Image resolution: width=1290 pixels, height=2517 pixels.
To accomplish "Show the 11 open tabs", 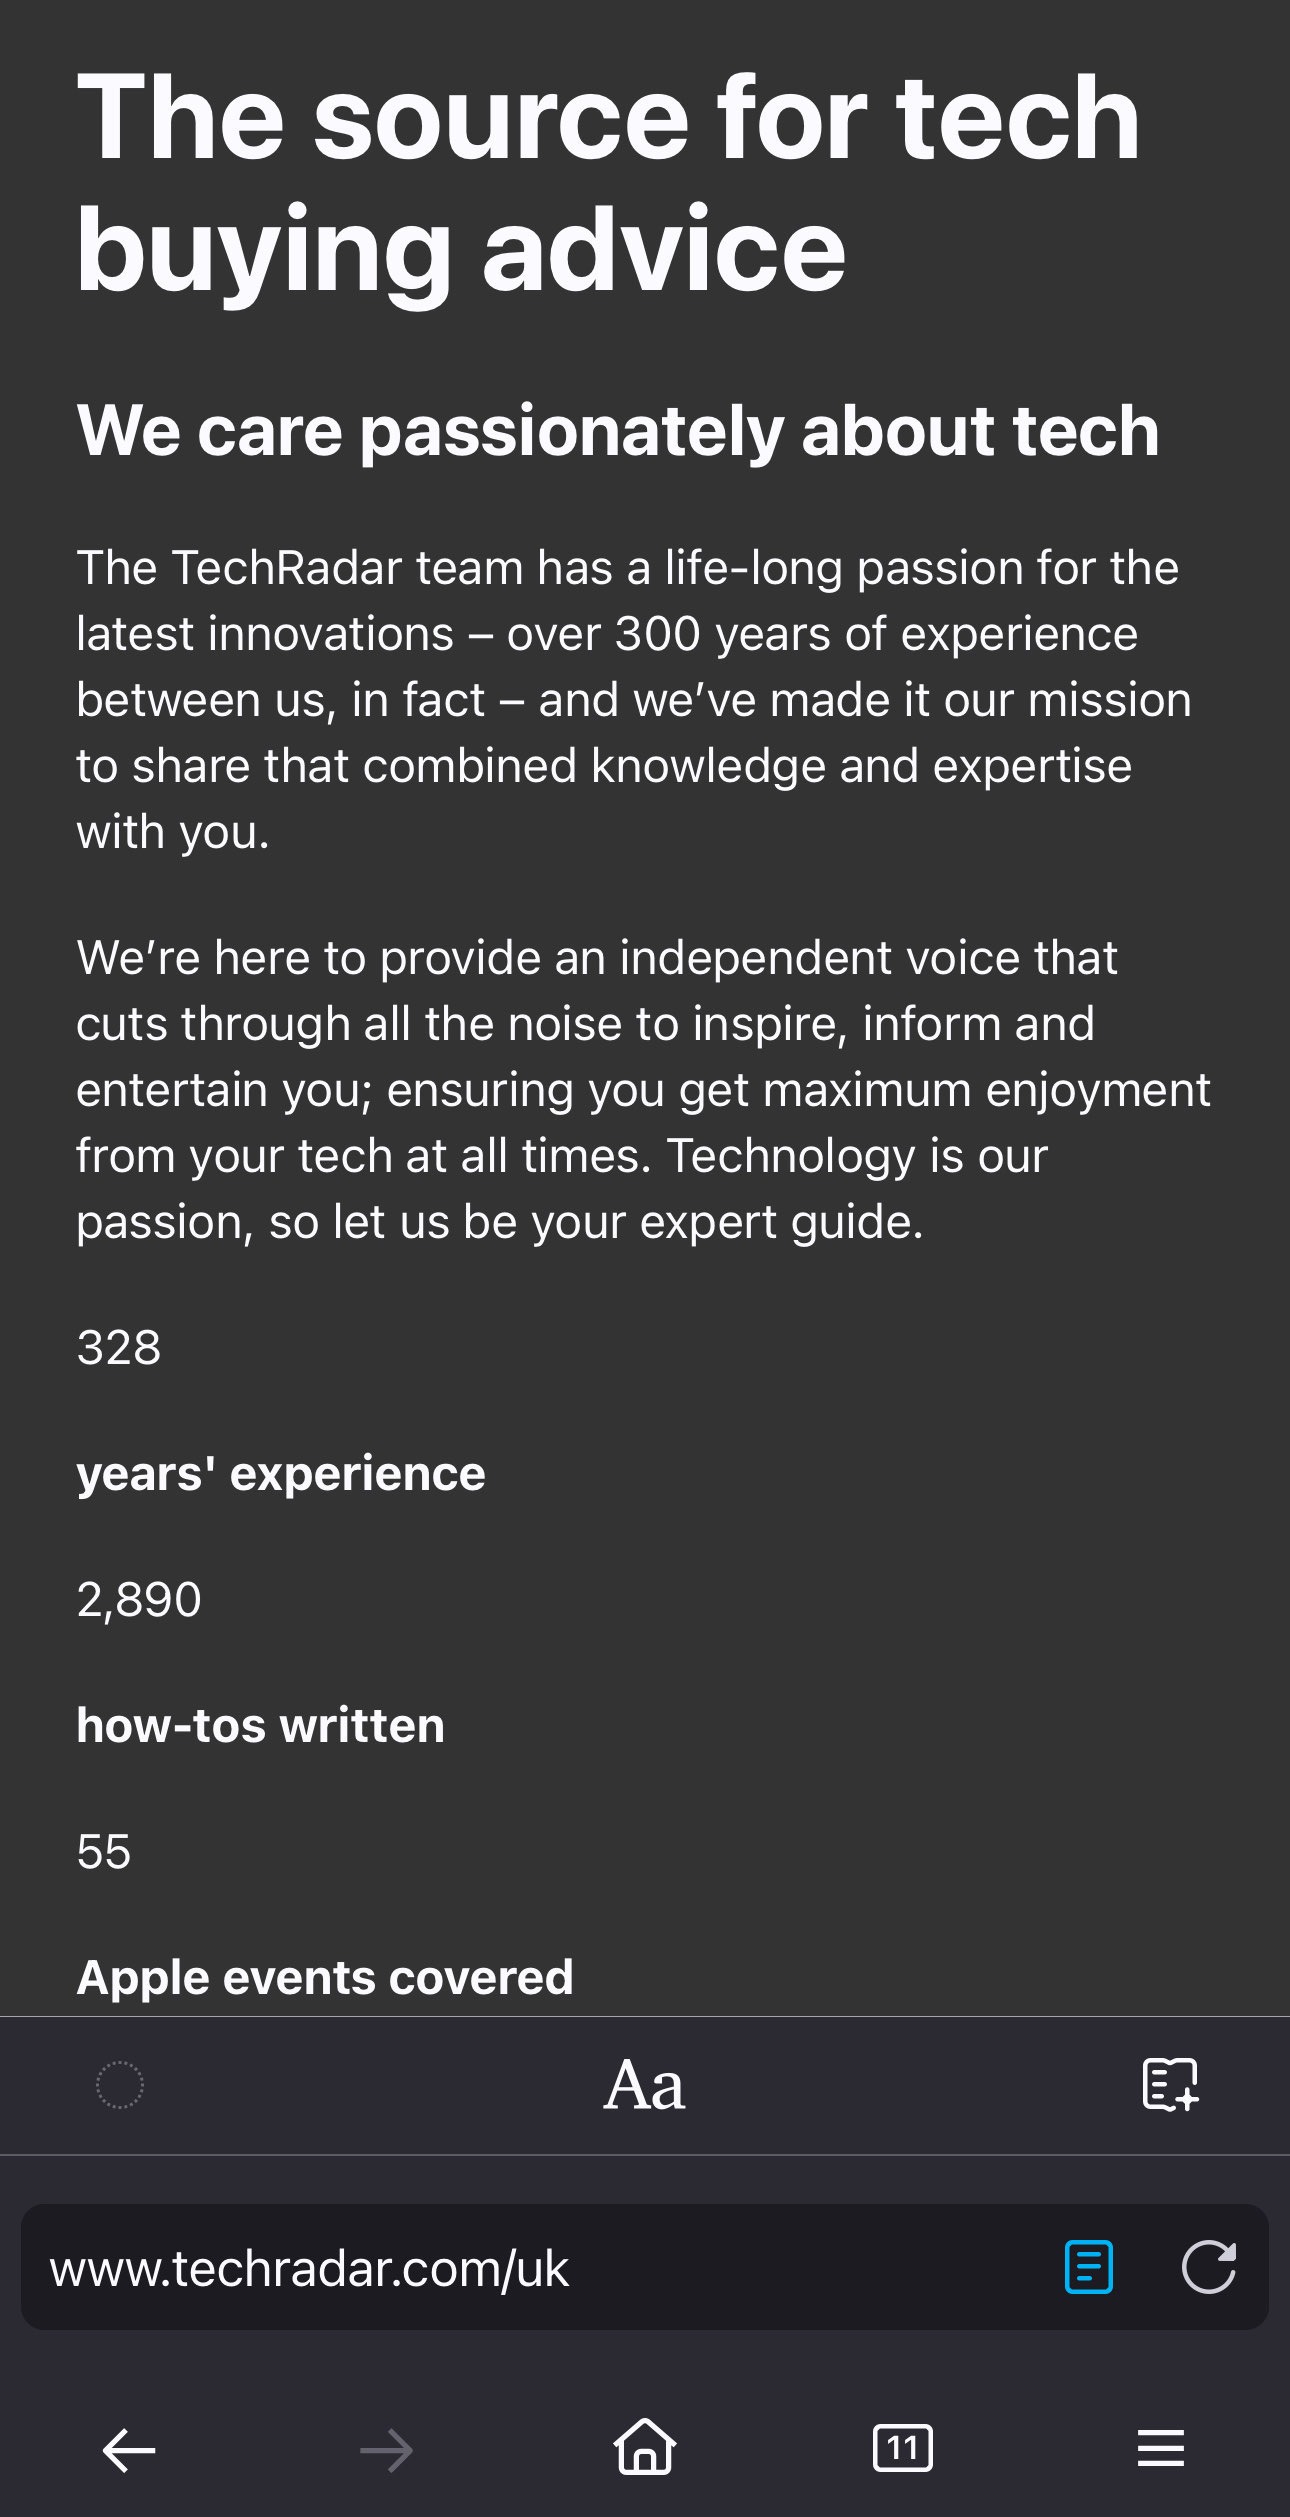I will (x=902, y=2448).
